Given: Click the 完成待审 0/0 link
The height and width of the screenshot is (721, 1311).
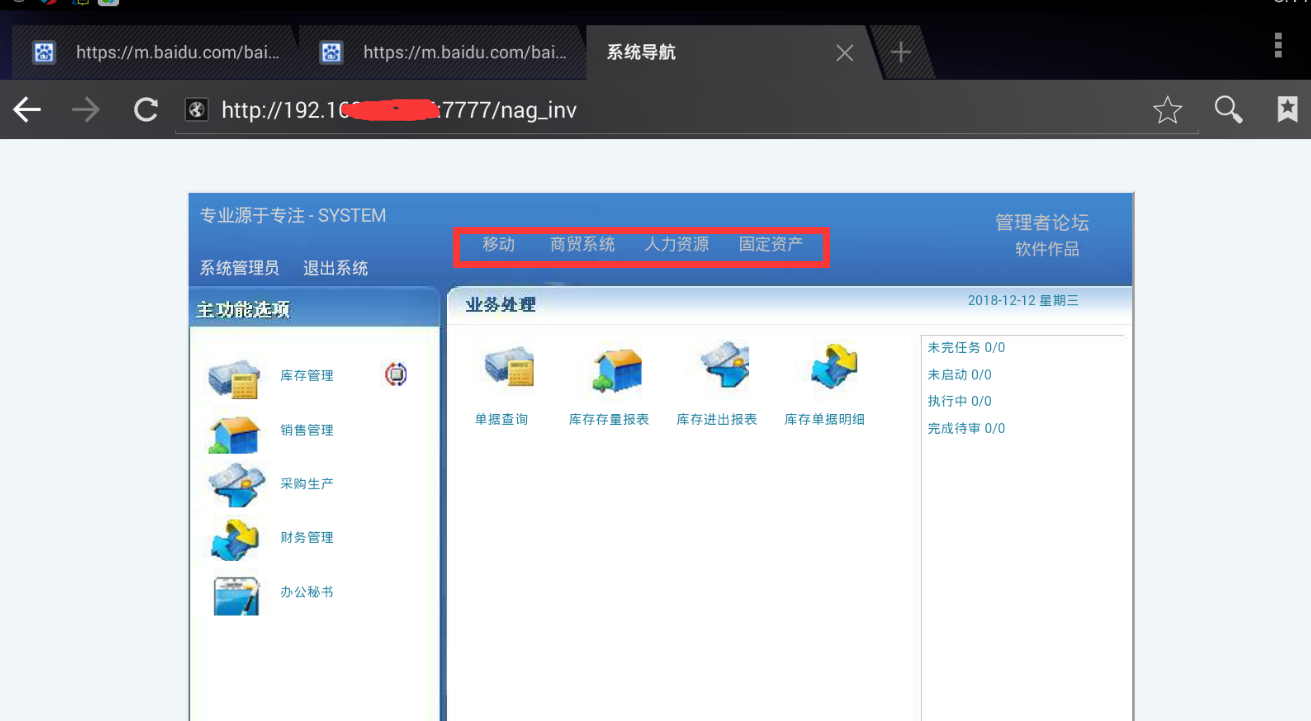Looking at the screenshot, I should pos(966,429).
